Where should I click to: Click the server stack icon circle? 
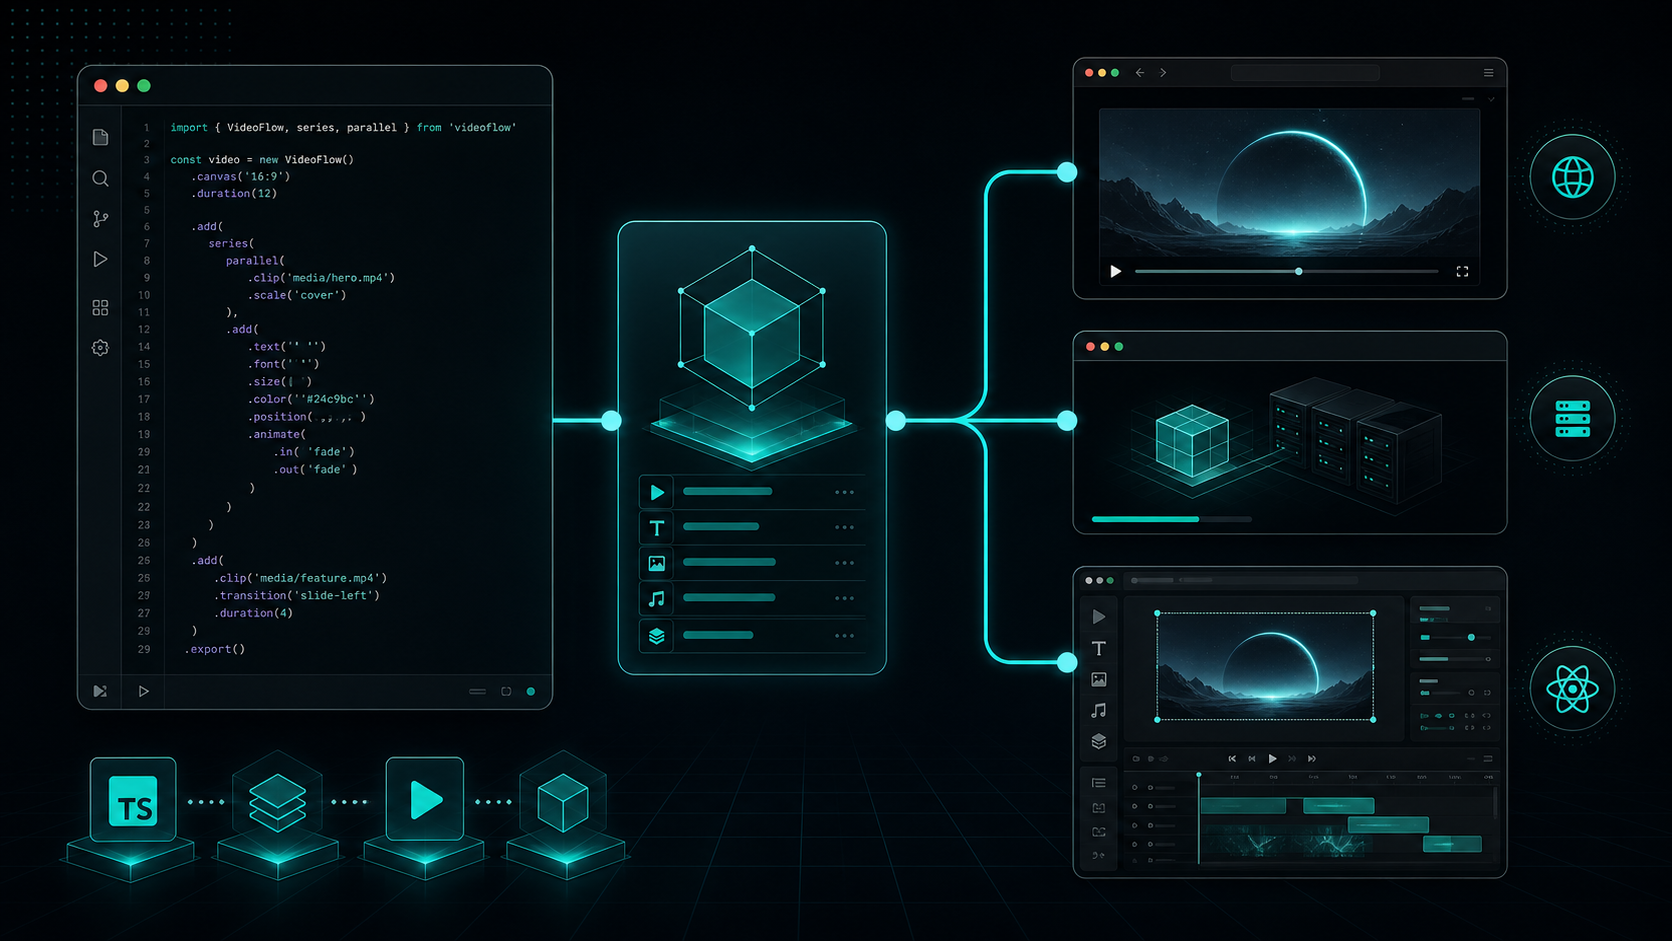click(x=1572, y=418)
